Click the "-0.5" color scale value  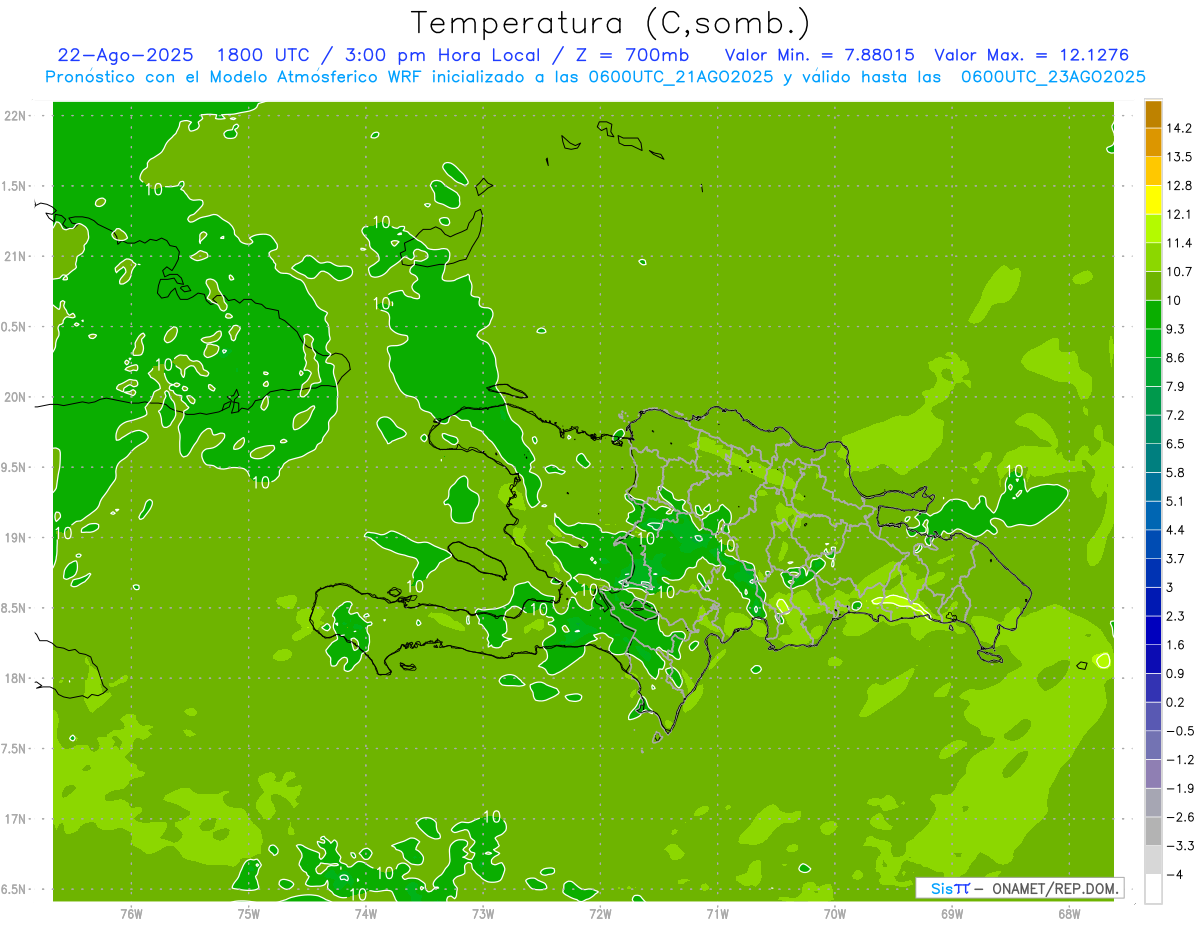pyautogui.click(x=1180, y=731)
